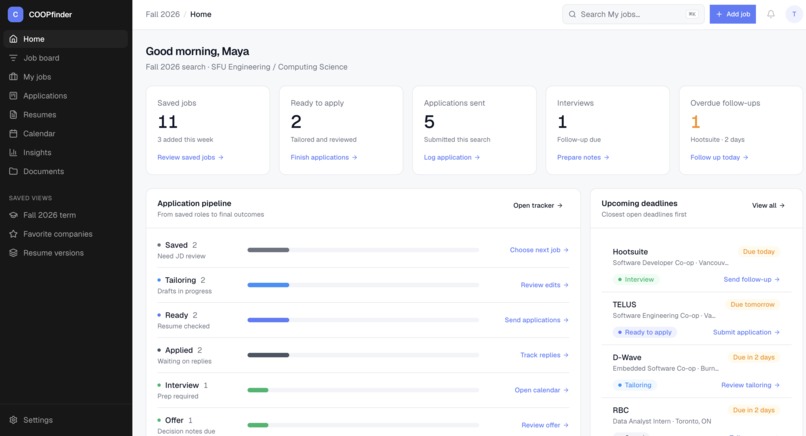Viewport: 806px width, 436px height.
Task: Click the Saved jobs count 11
Action: coord(168,122)
